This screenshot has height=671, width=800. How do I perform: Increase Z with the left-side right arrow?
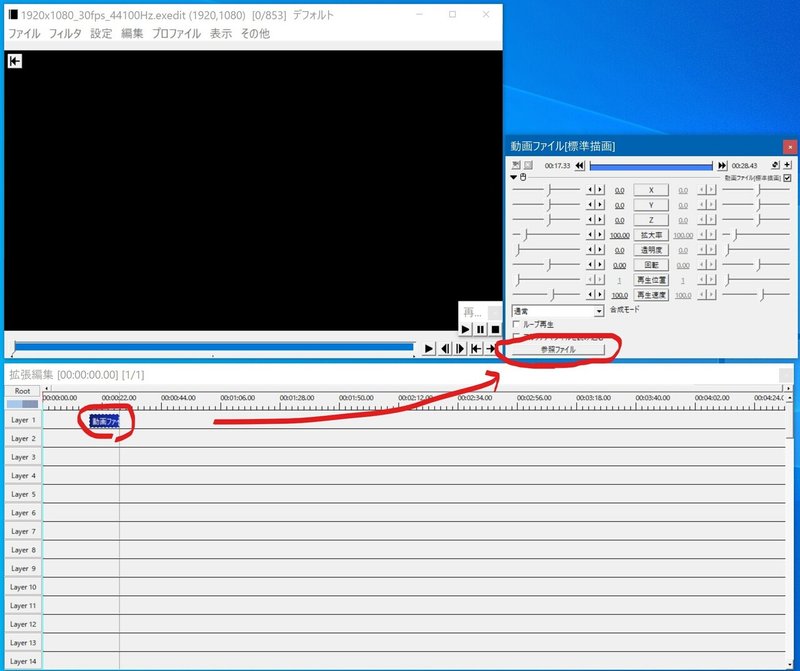click(x=600, y=219)
